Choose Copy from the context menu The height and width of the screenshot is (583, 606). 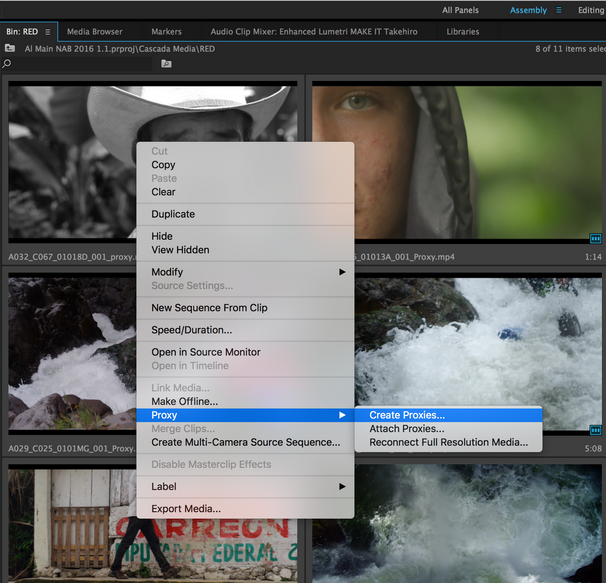point(245,165)
